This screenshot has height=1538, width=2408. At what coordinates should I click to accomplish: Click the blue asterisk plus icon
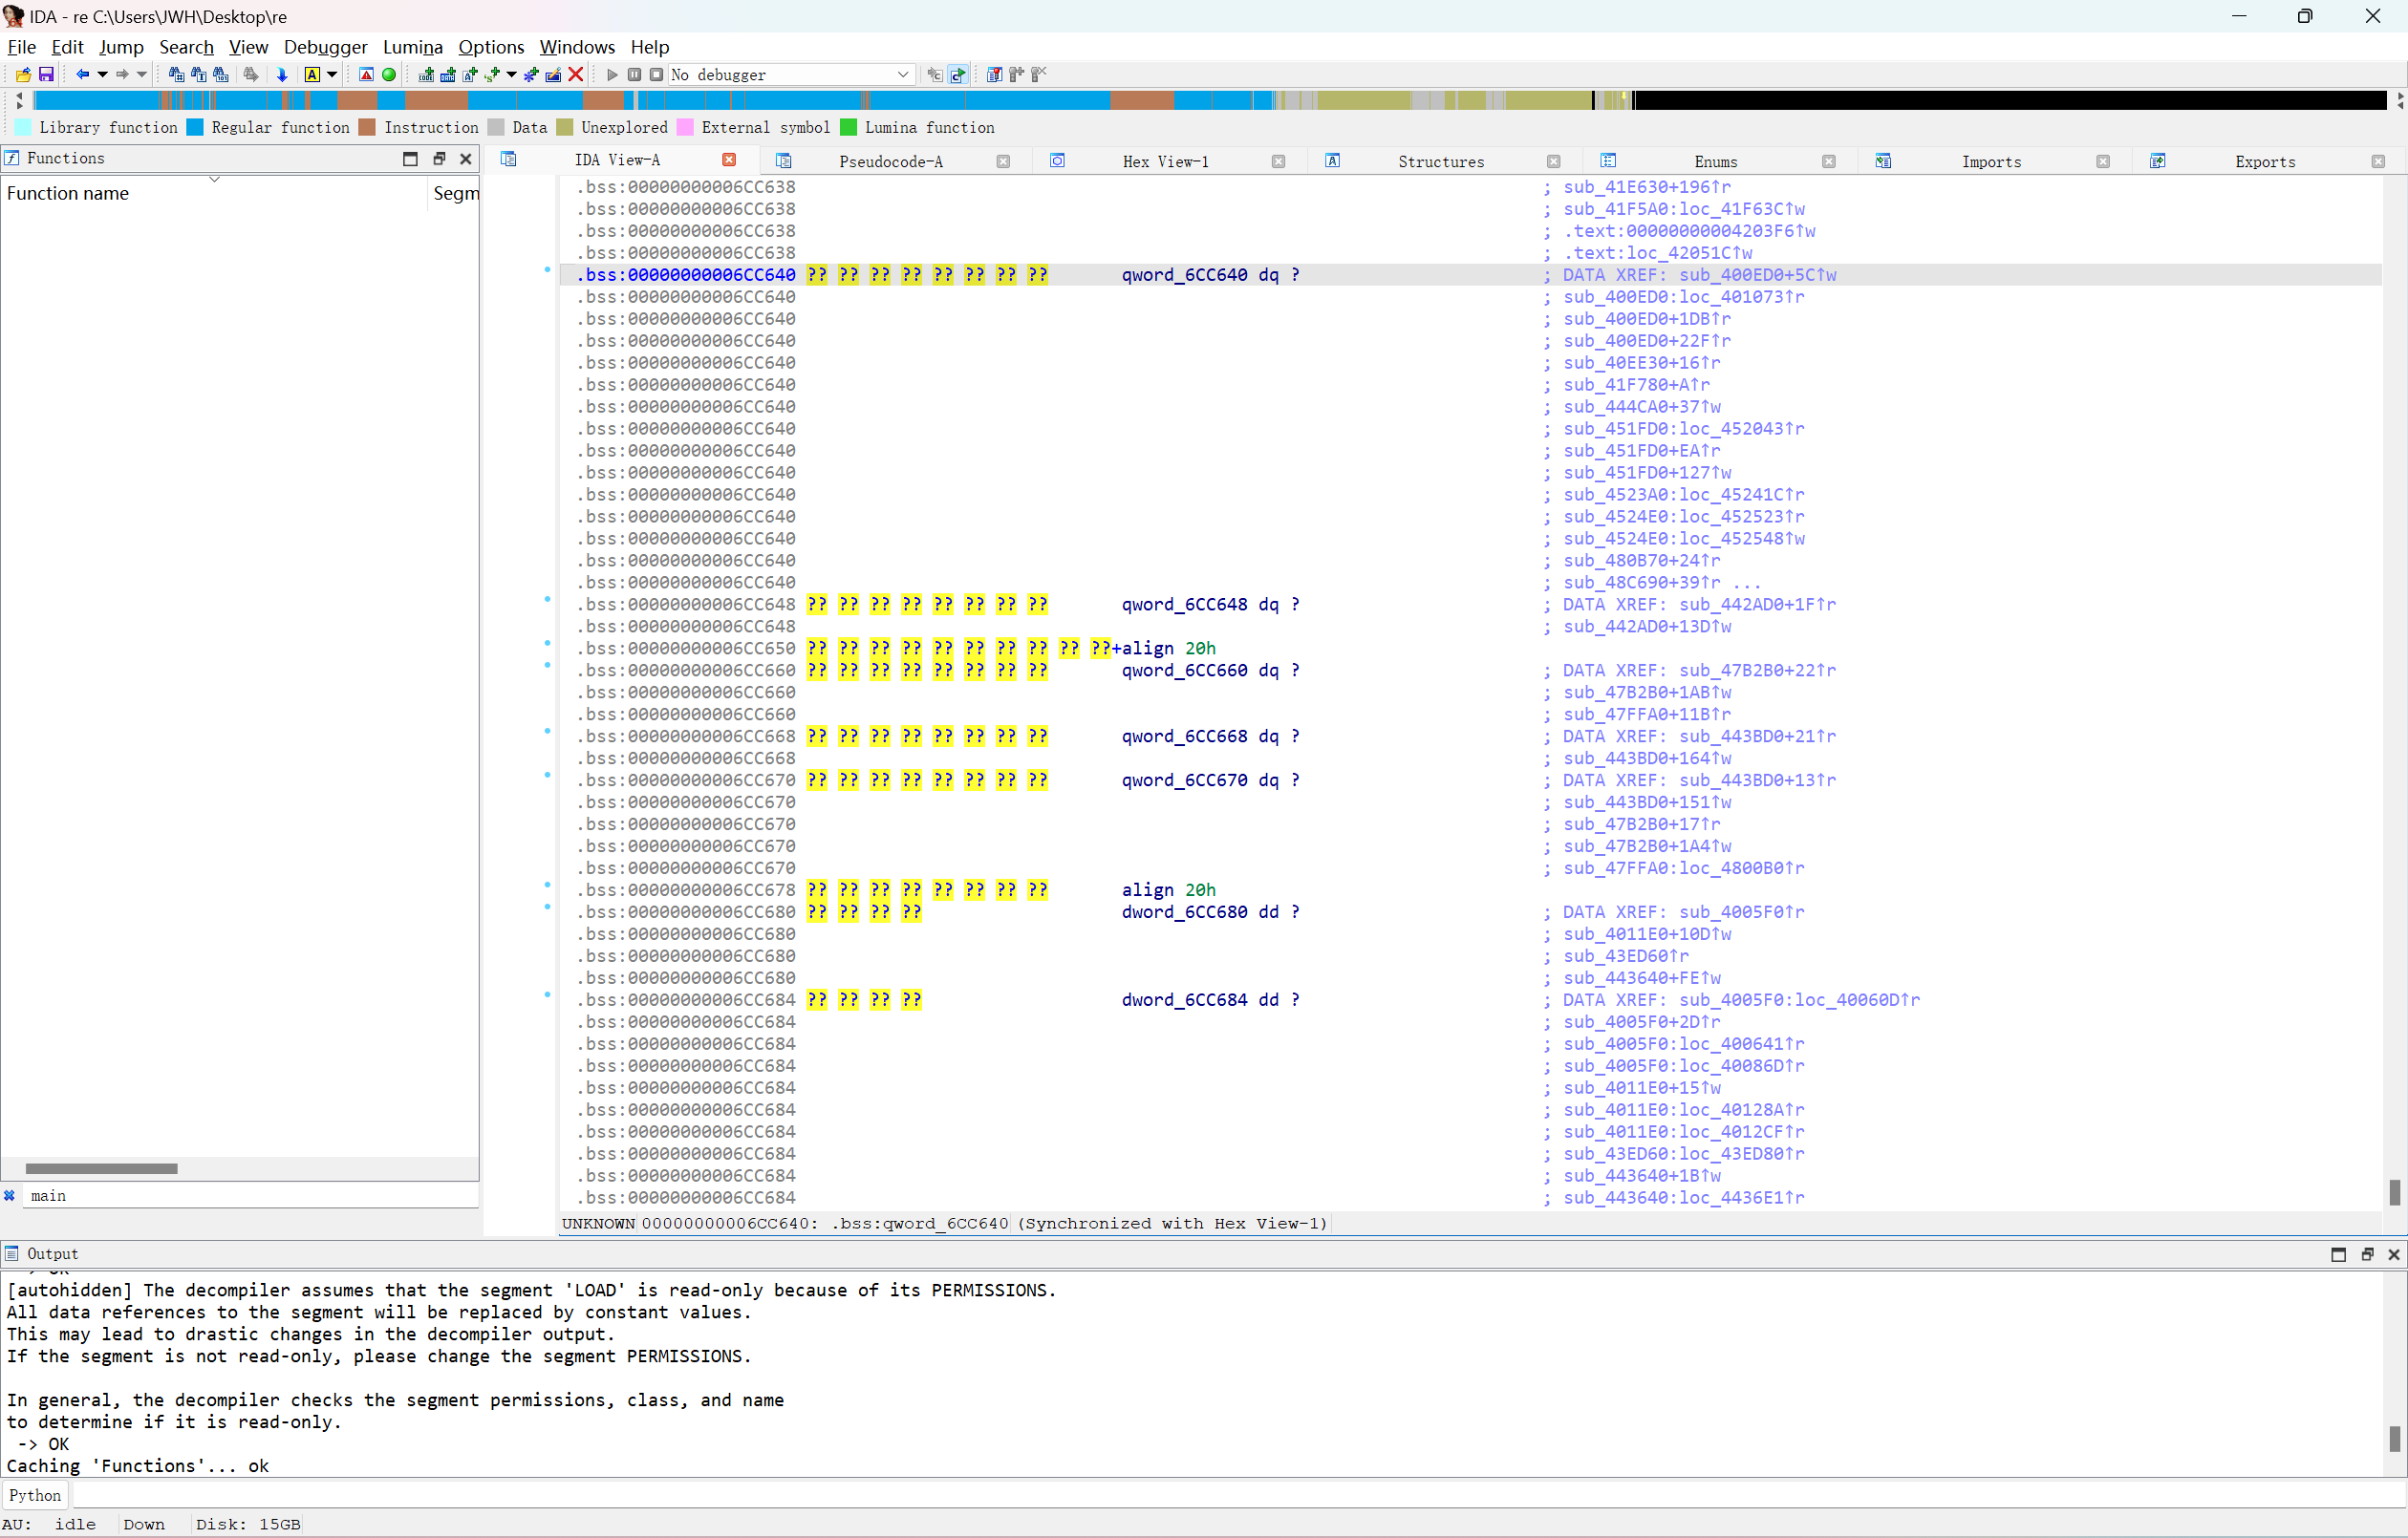(x=531, y=75)
